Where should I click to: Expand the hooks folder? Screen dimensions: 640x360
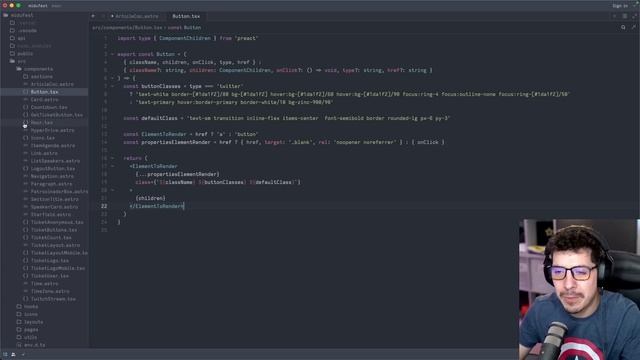coord(31,307)
